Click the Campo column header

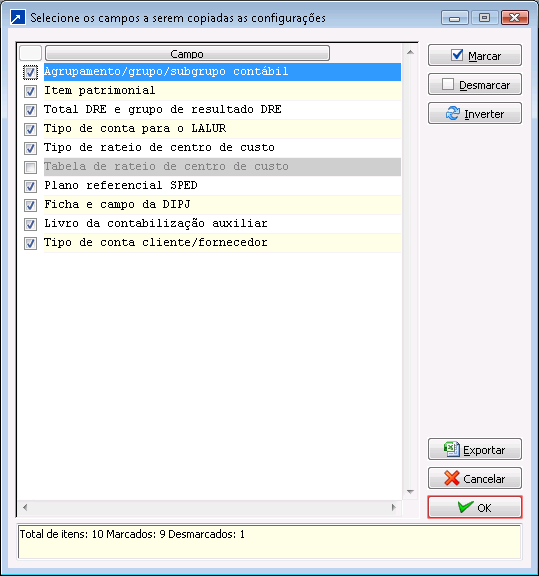187,54
